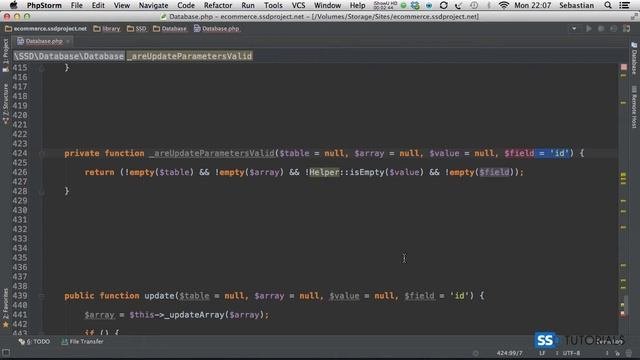Click the Mon 22:07 clock

point(533,5)
